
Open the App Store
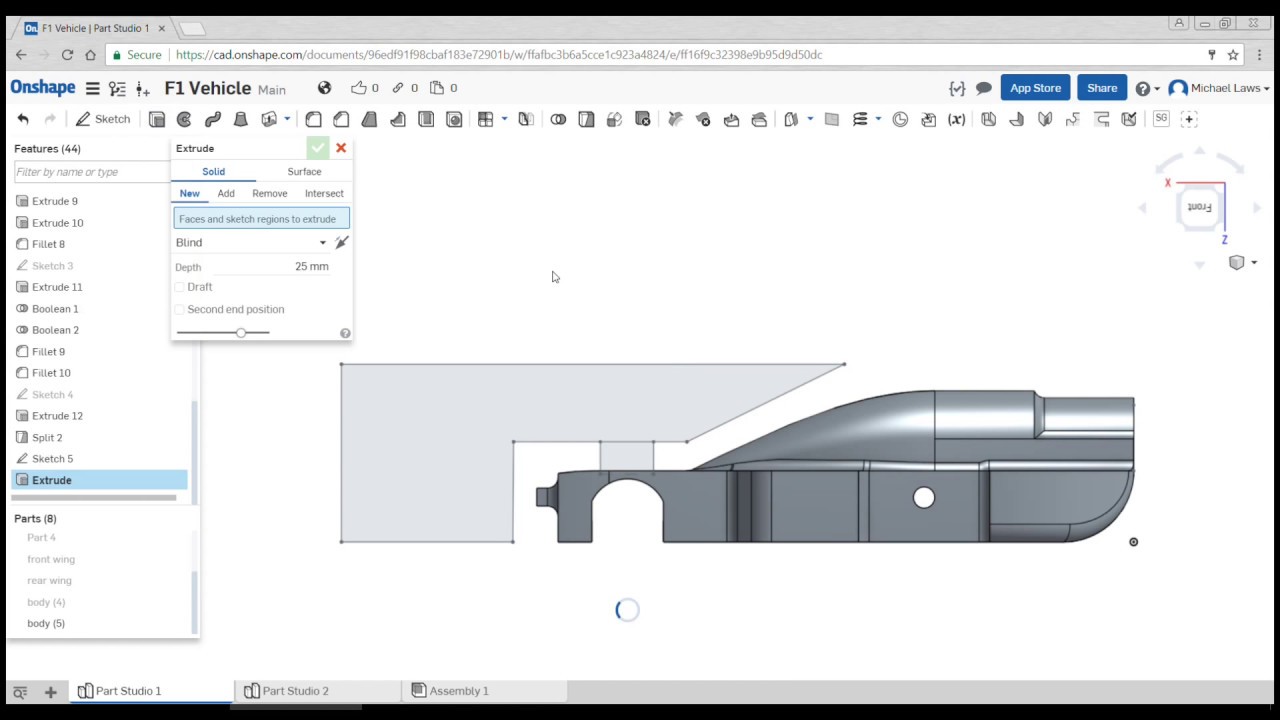point(1035,88)
